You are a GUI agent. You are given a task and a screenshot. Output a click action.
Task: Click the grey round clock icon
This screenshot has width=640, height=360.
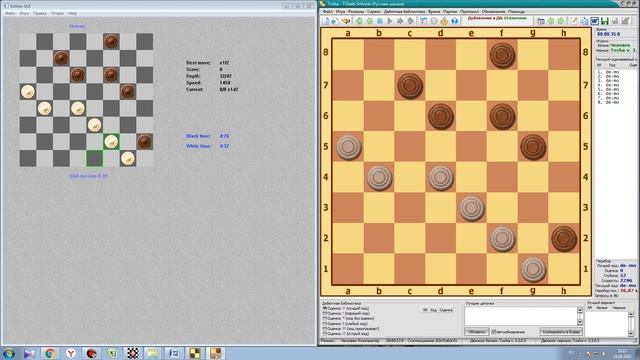tap(434, 21)
